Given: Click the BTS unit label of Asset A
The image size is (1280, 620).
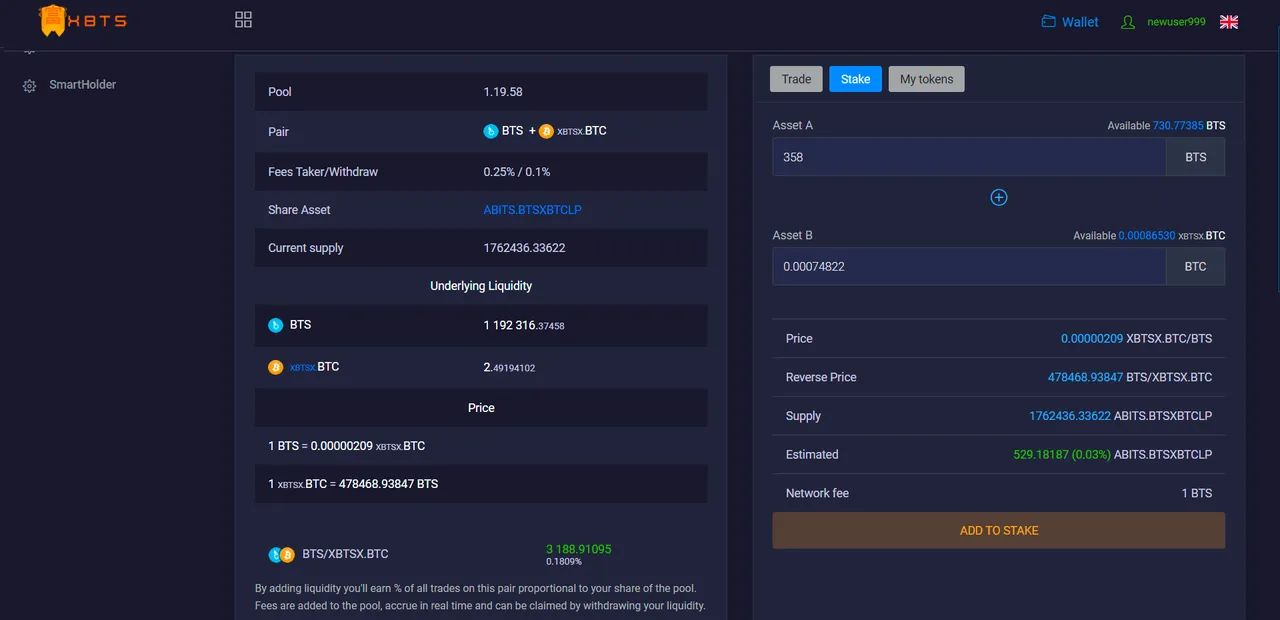Looking at the screenshot, I should pyautogui.click(x=1195, y=157).
